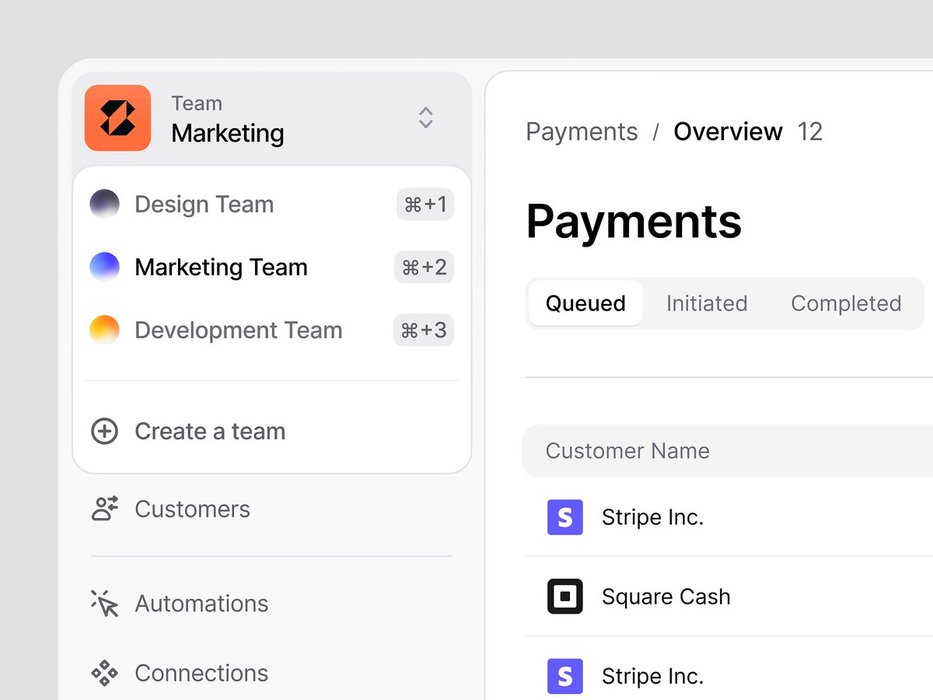The image size is (933, 700).
Task: Open the Automations section
Action: (202, 604)
